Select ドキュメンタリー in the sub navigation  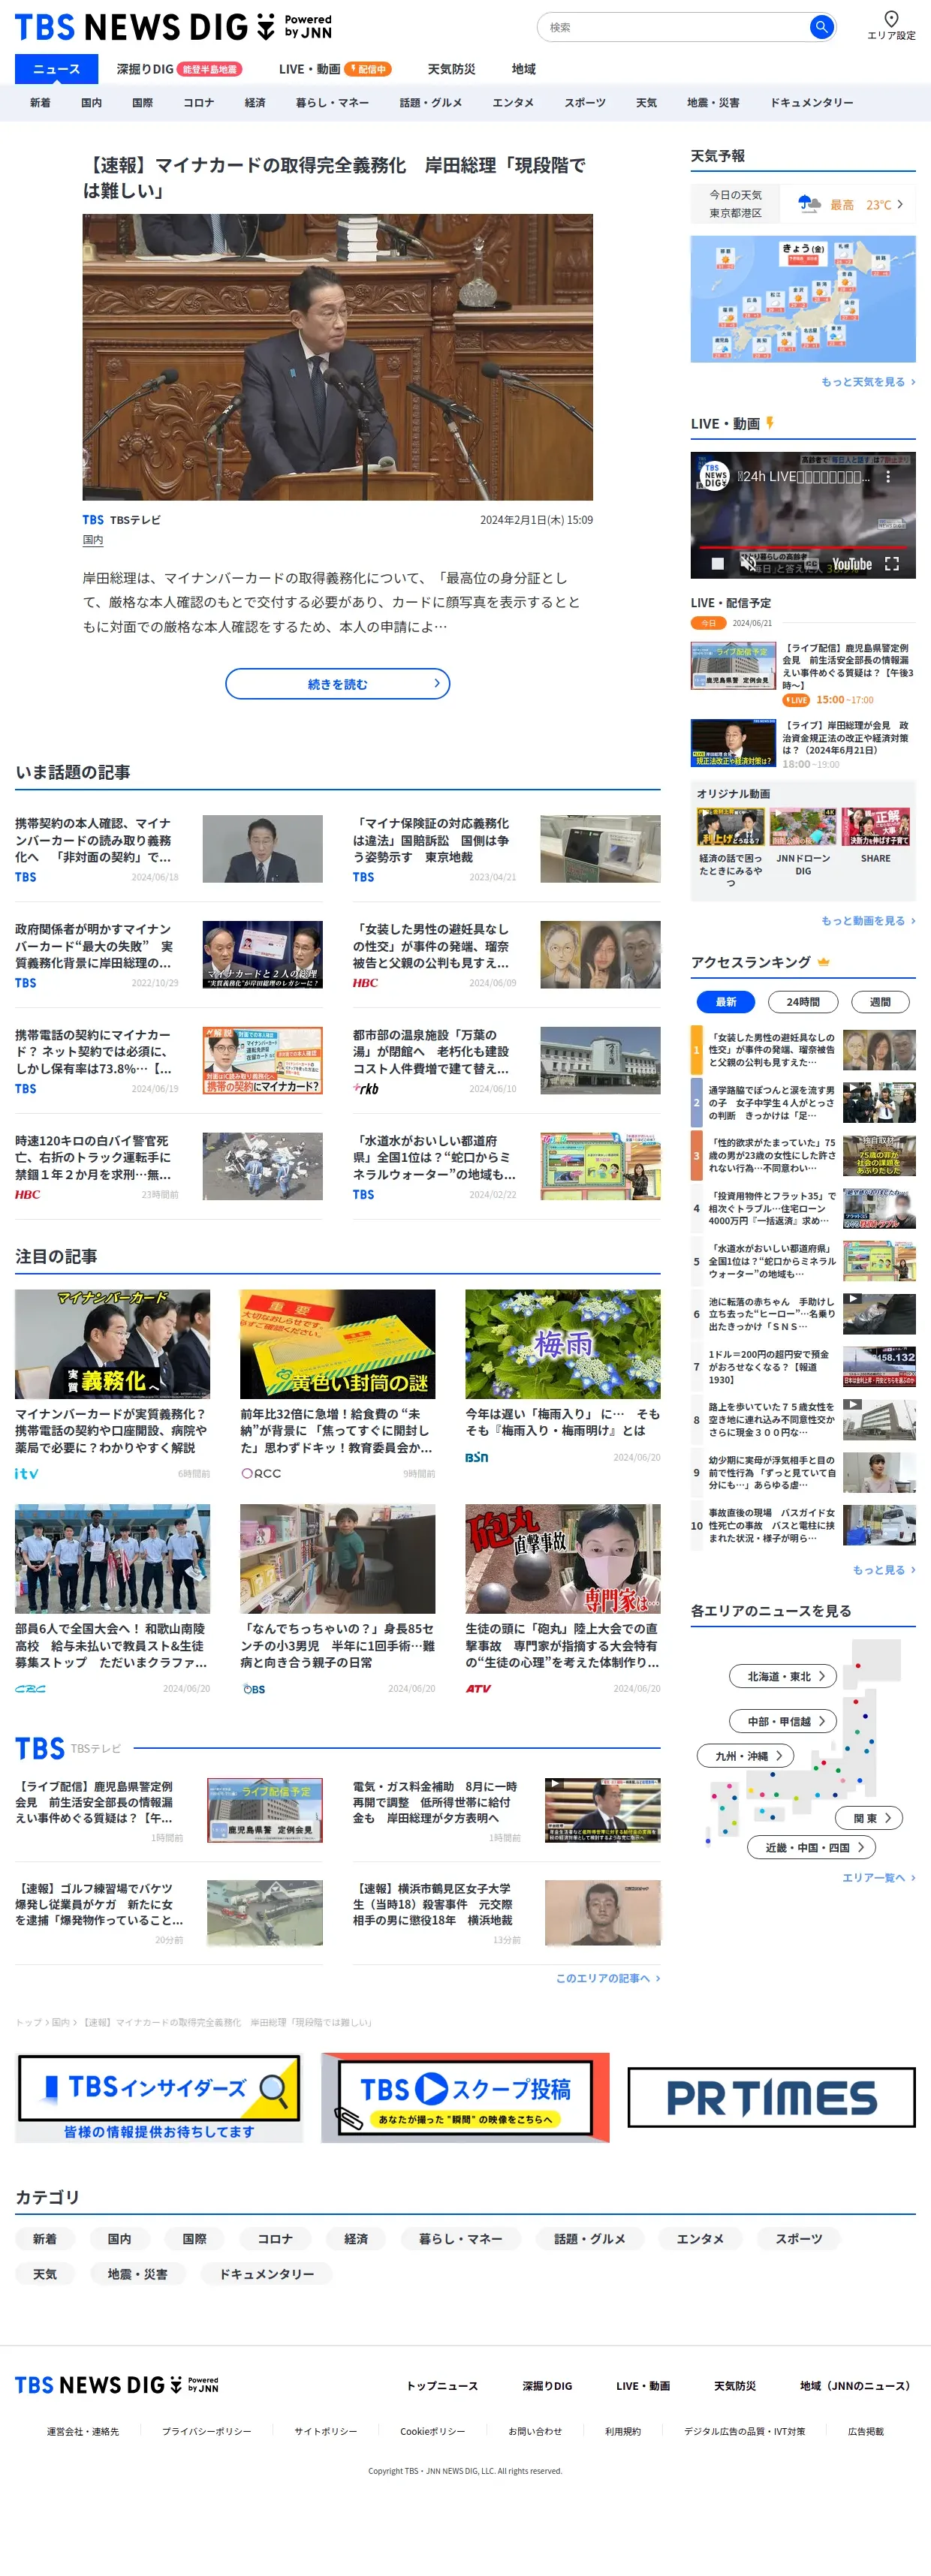[811, 102]
